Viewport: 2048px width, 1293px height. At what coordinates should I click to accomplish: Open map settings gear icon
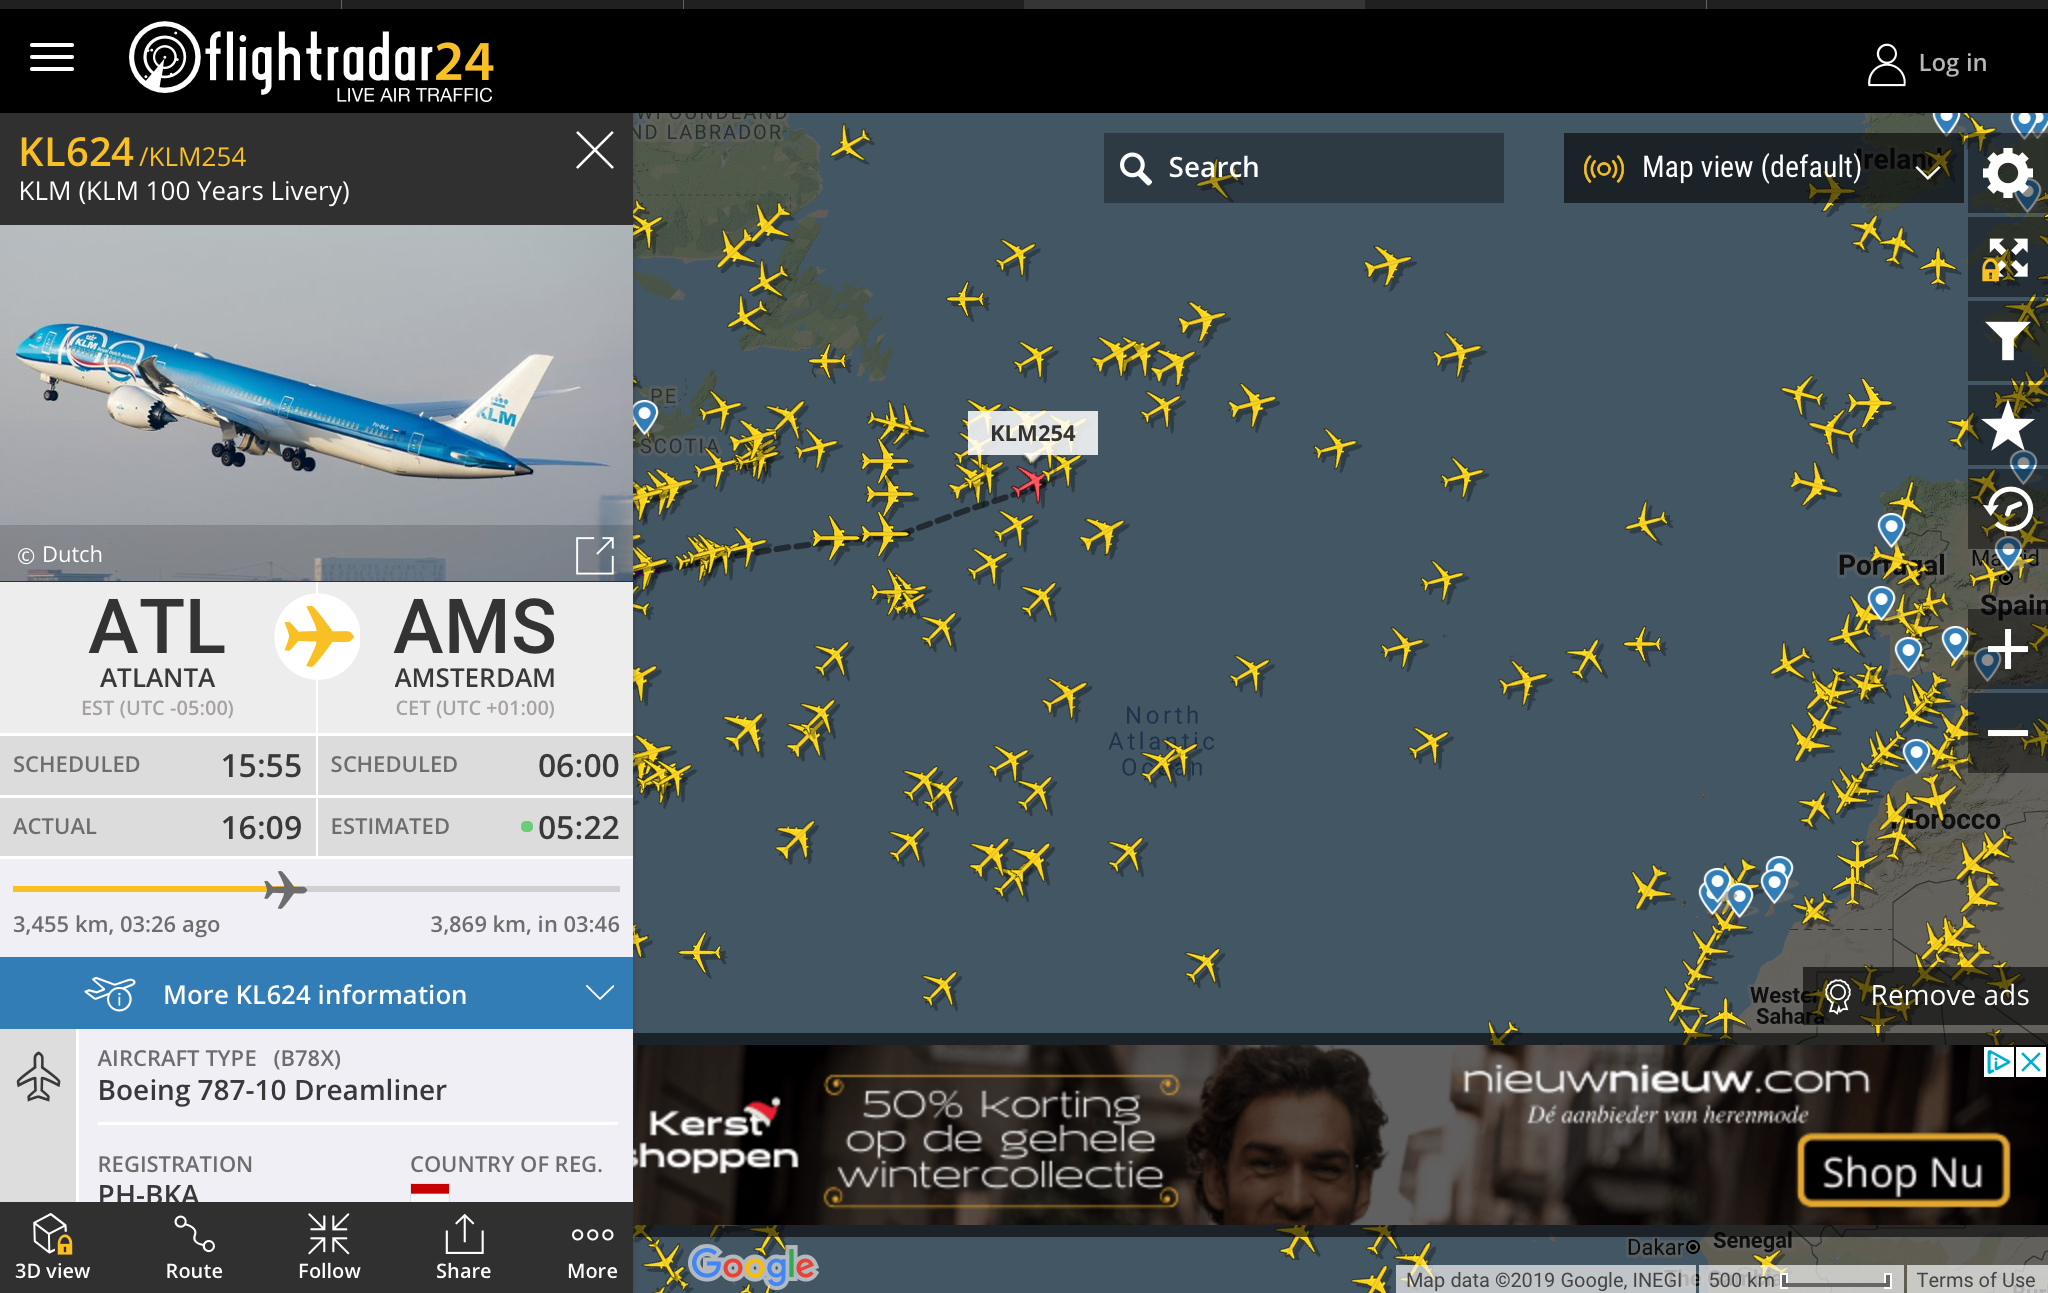[x=2007, y=173]
